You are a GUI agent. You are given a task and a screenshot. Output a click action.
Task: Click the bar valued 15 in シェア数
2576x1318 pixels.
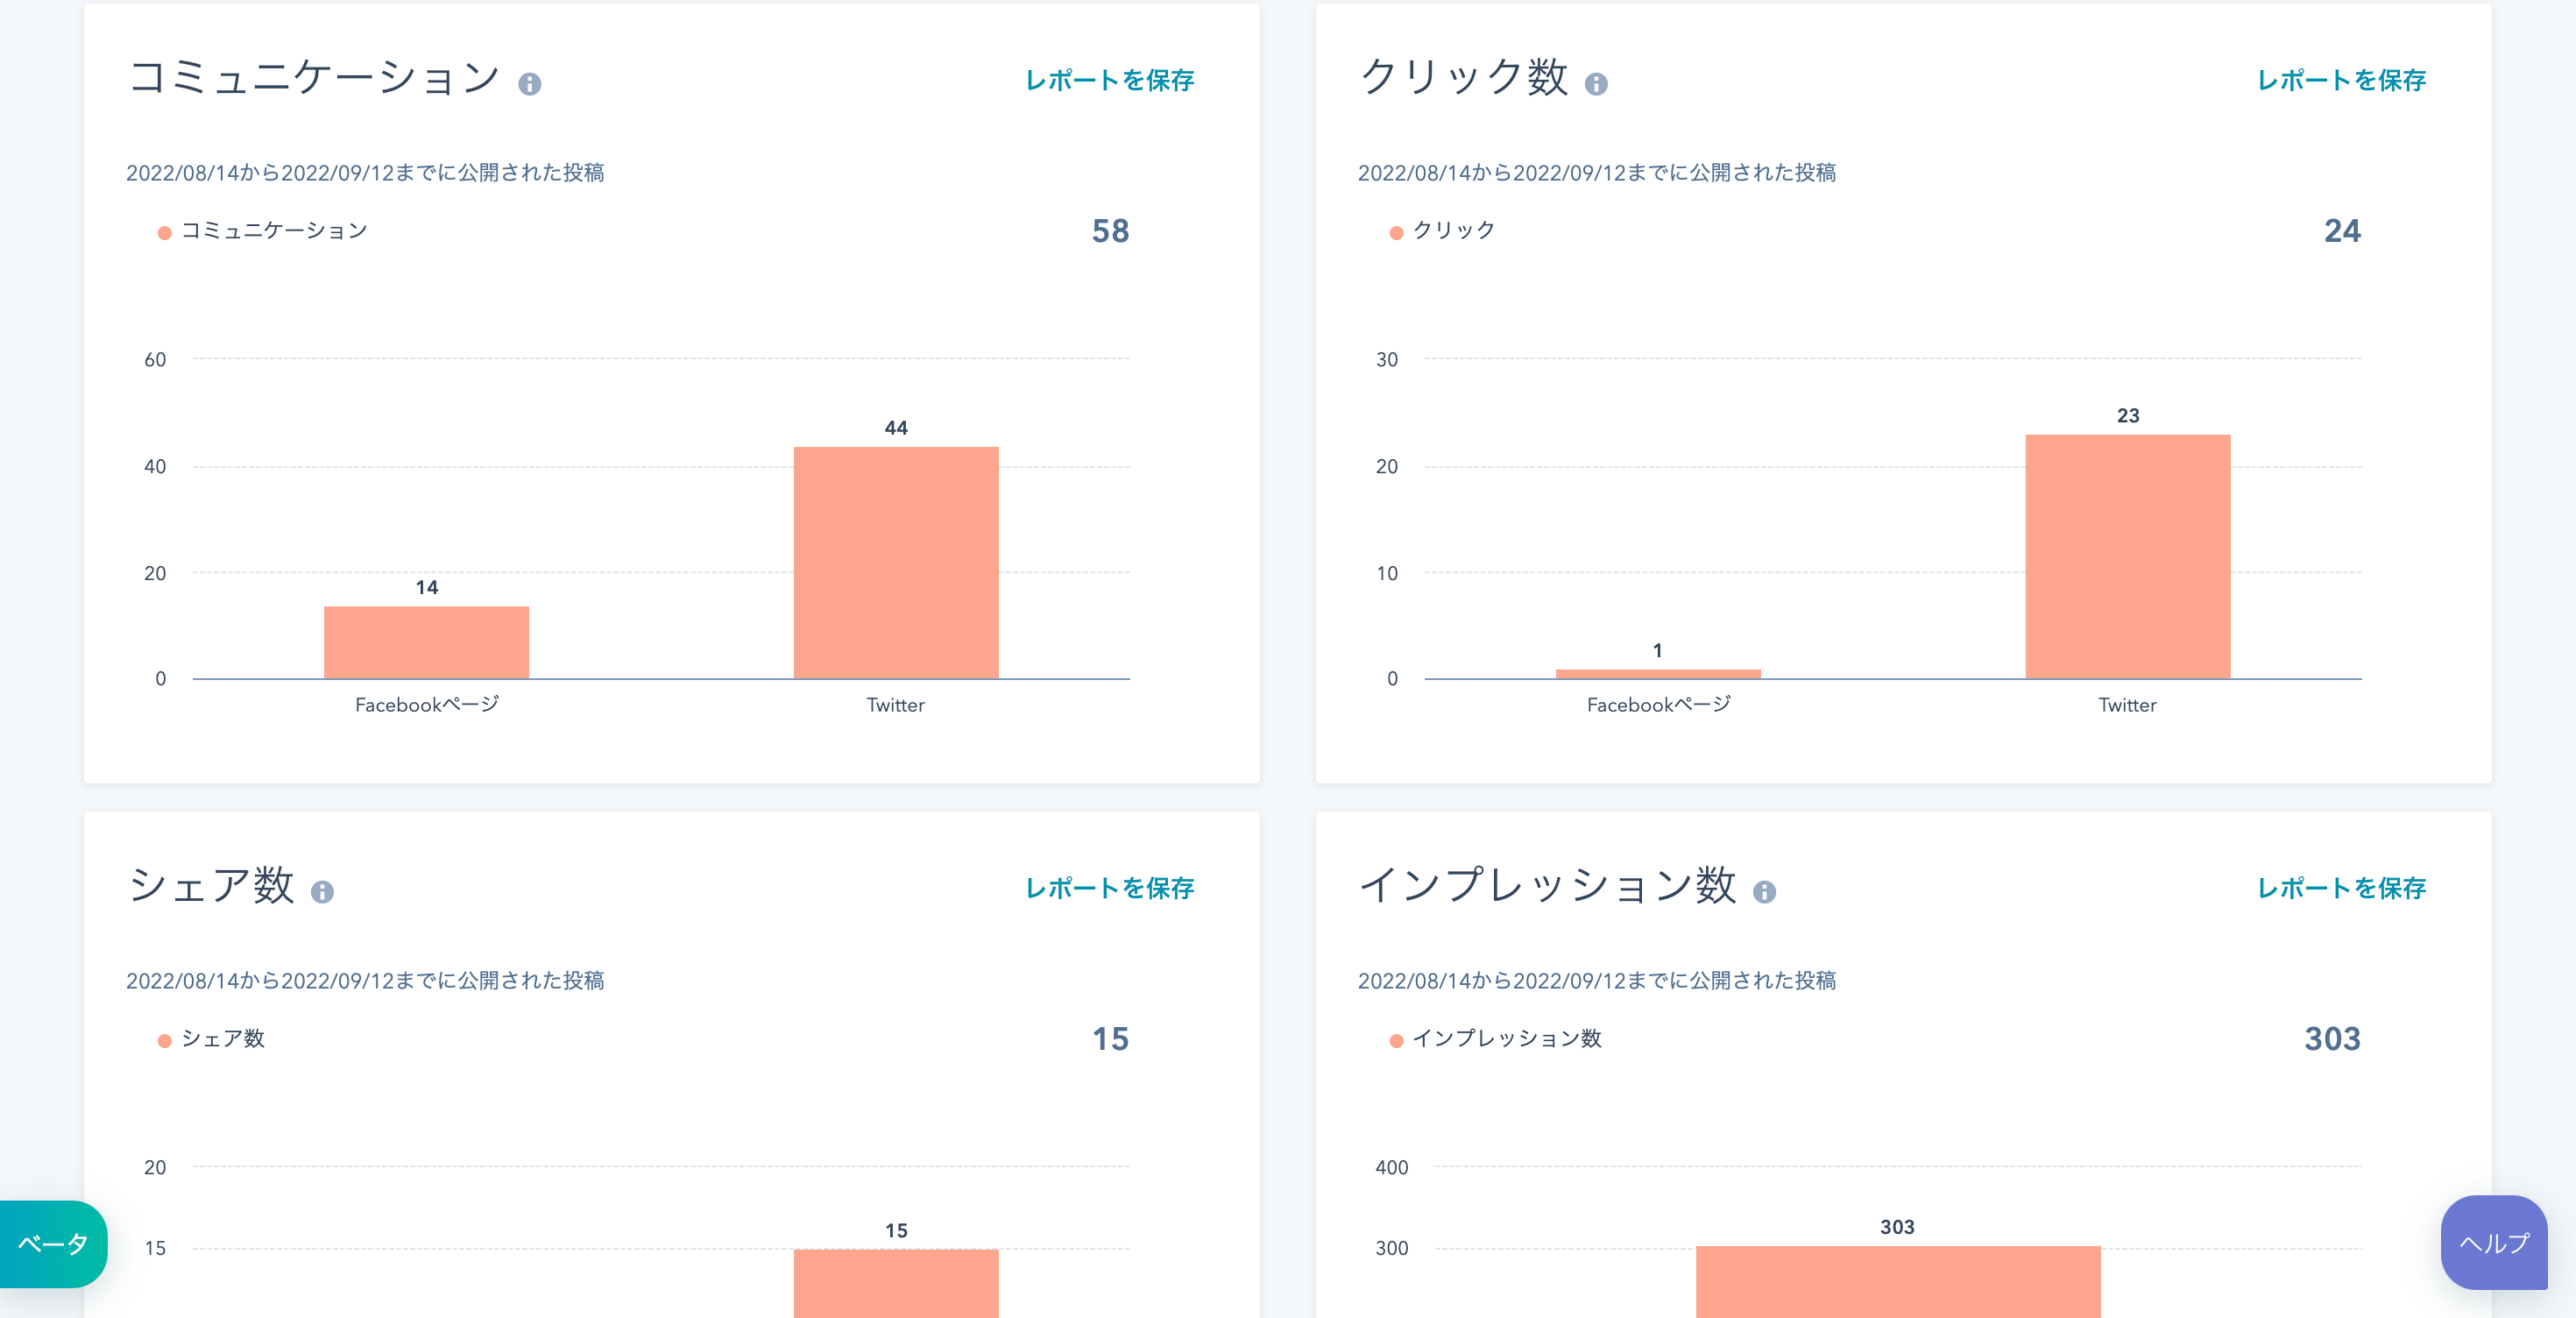point(896,1283)
